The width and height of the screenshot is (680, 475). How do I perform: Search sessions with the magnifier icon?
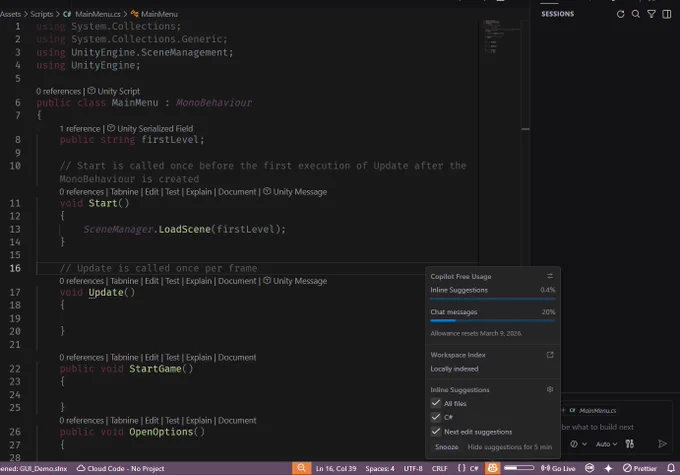click(636, 14)
